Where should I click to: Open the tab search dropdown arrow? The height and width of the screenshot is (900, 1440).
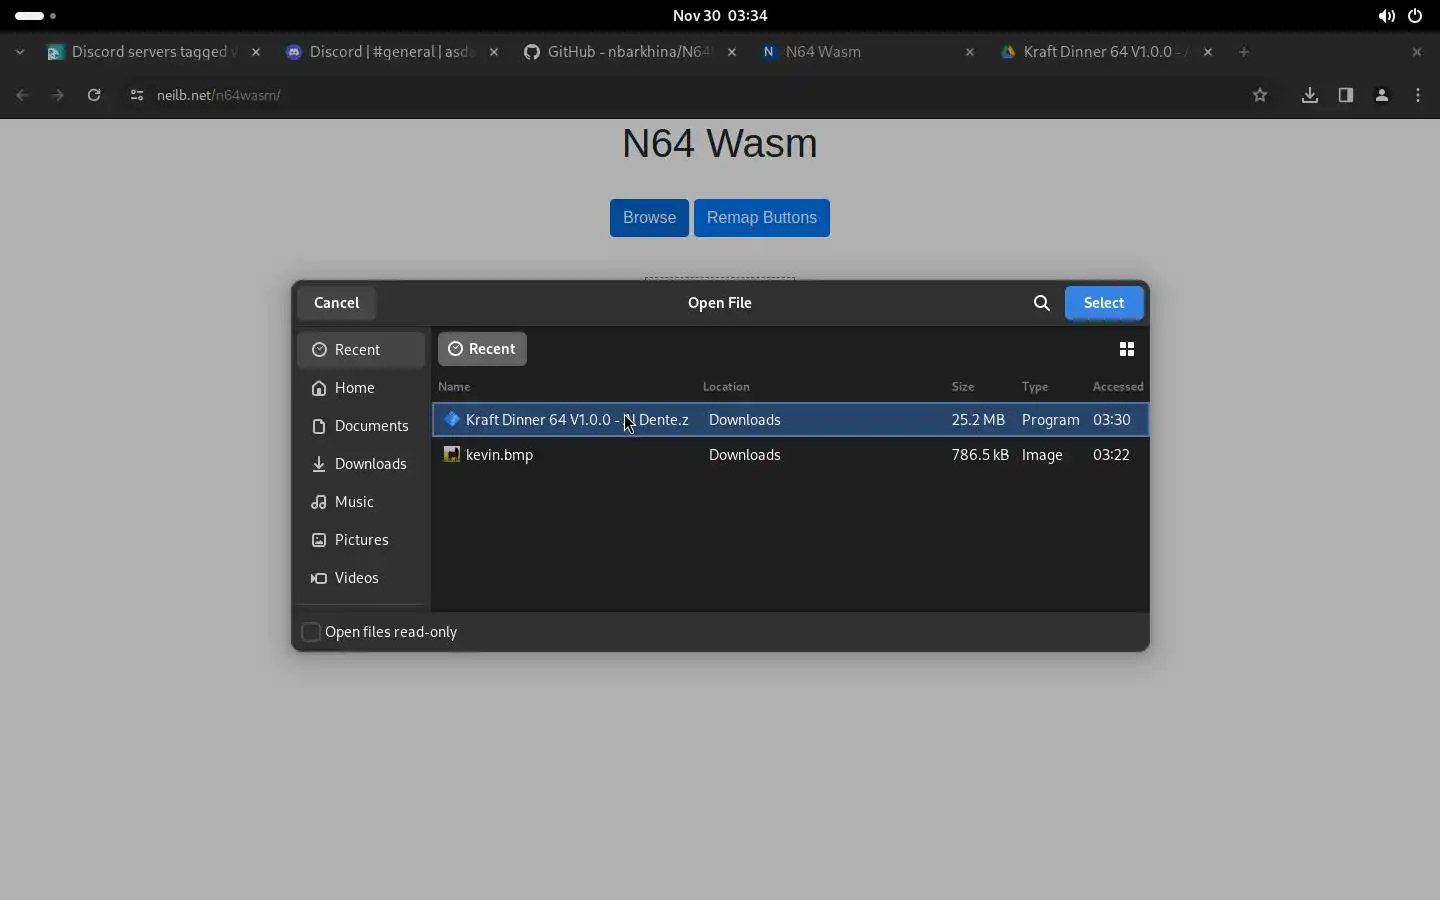(20, 52)
